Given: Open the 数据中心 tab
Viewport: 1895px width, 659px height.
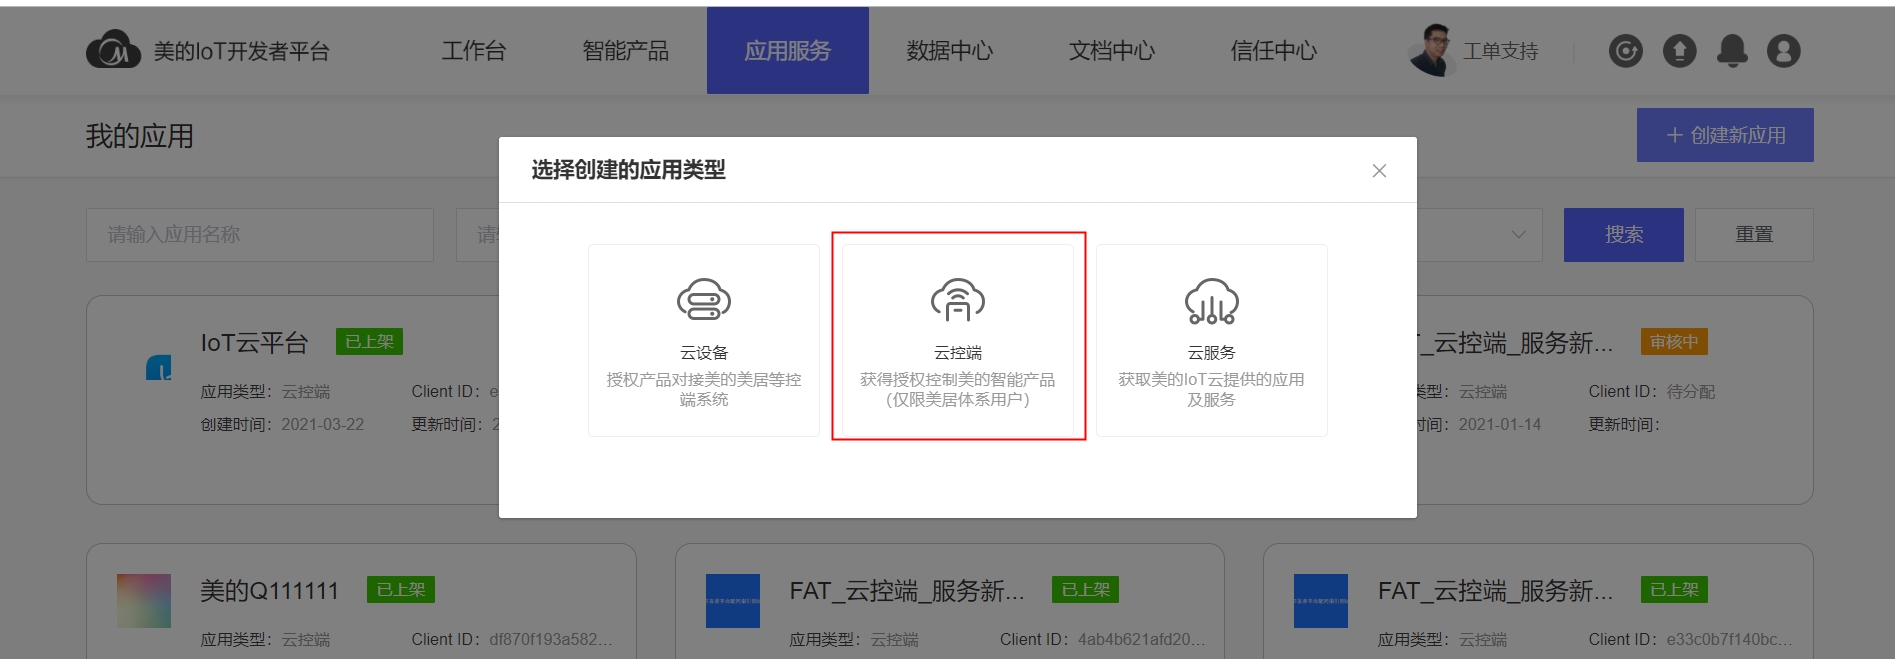Looking at the screenshot, I should (950, 51).
